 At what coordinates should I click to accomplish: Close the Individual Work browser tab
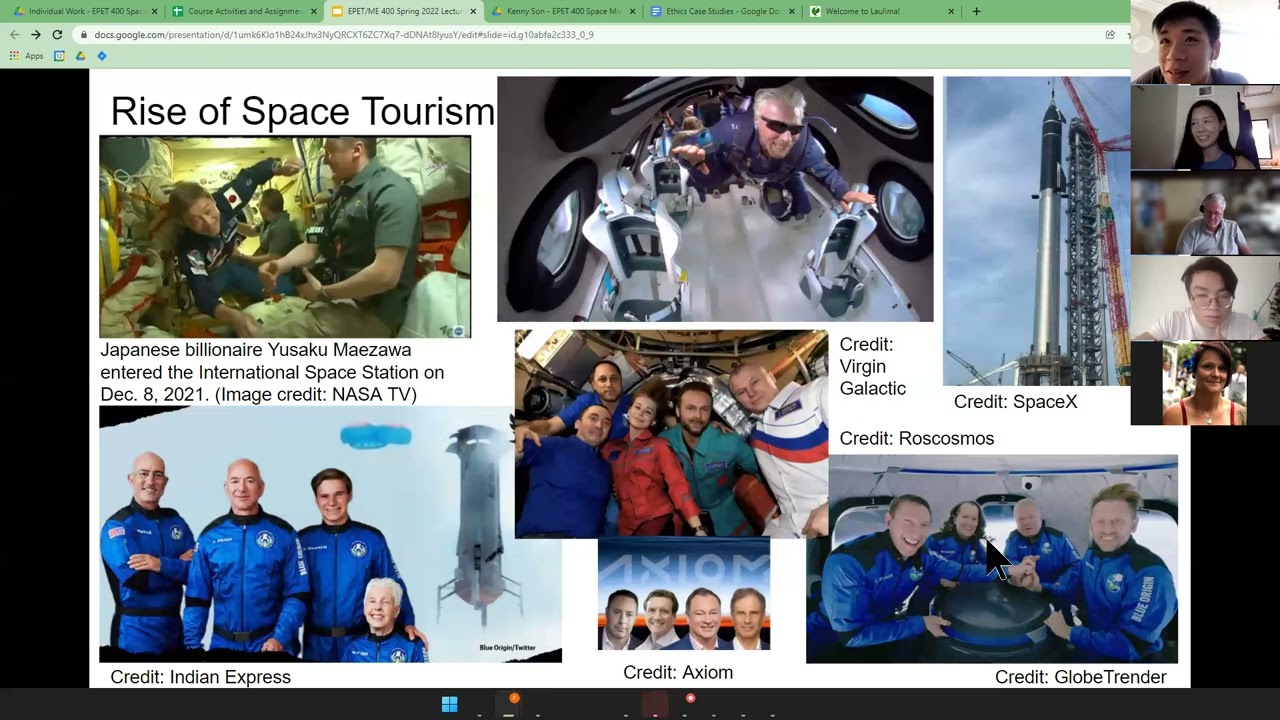(154, 11)
